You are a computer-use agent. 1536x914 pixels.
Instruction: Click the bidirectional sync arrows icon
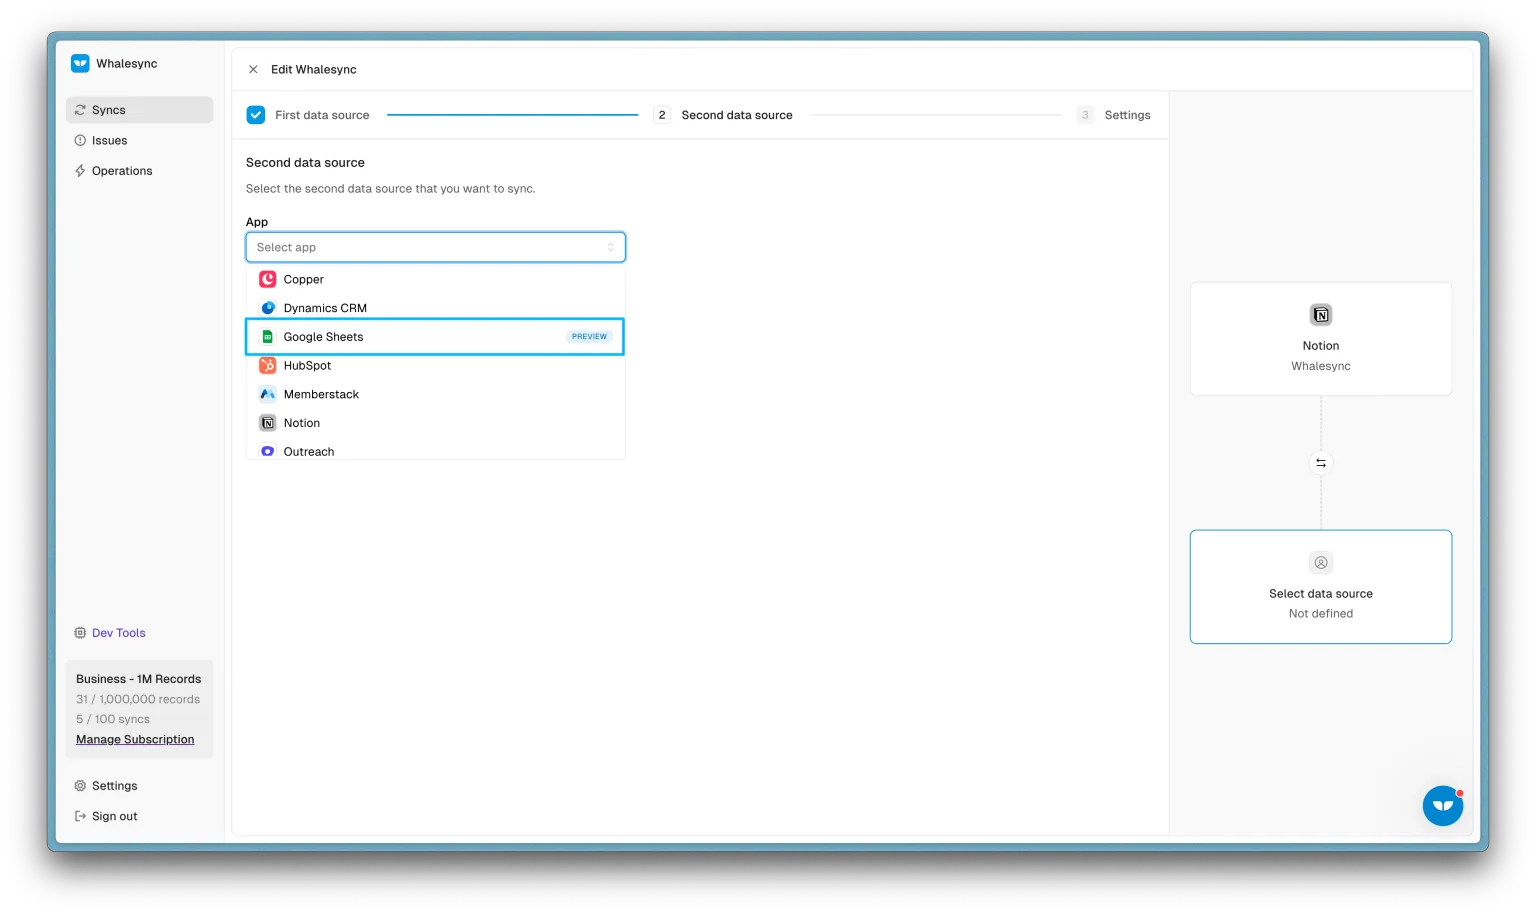(x=1321, y=463)
